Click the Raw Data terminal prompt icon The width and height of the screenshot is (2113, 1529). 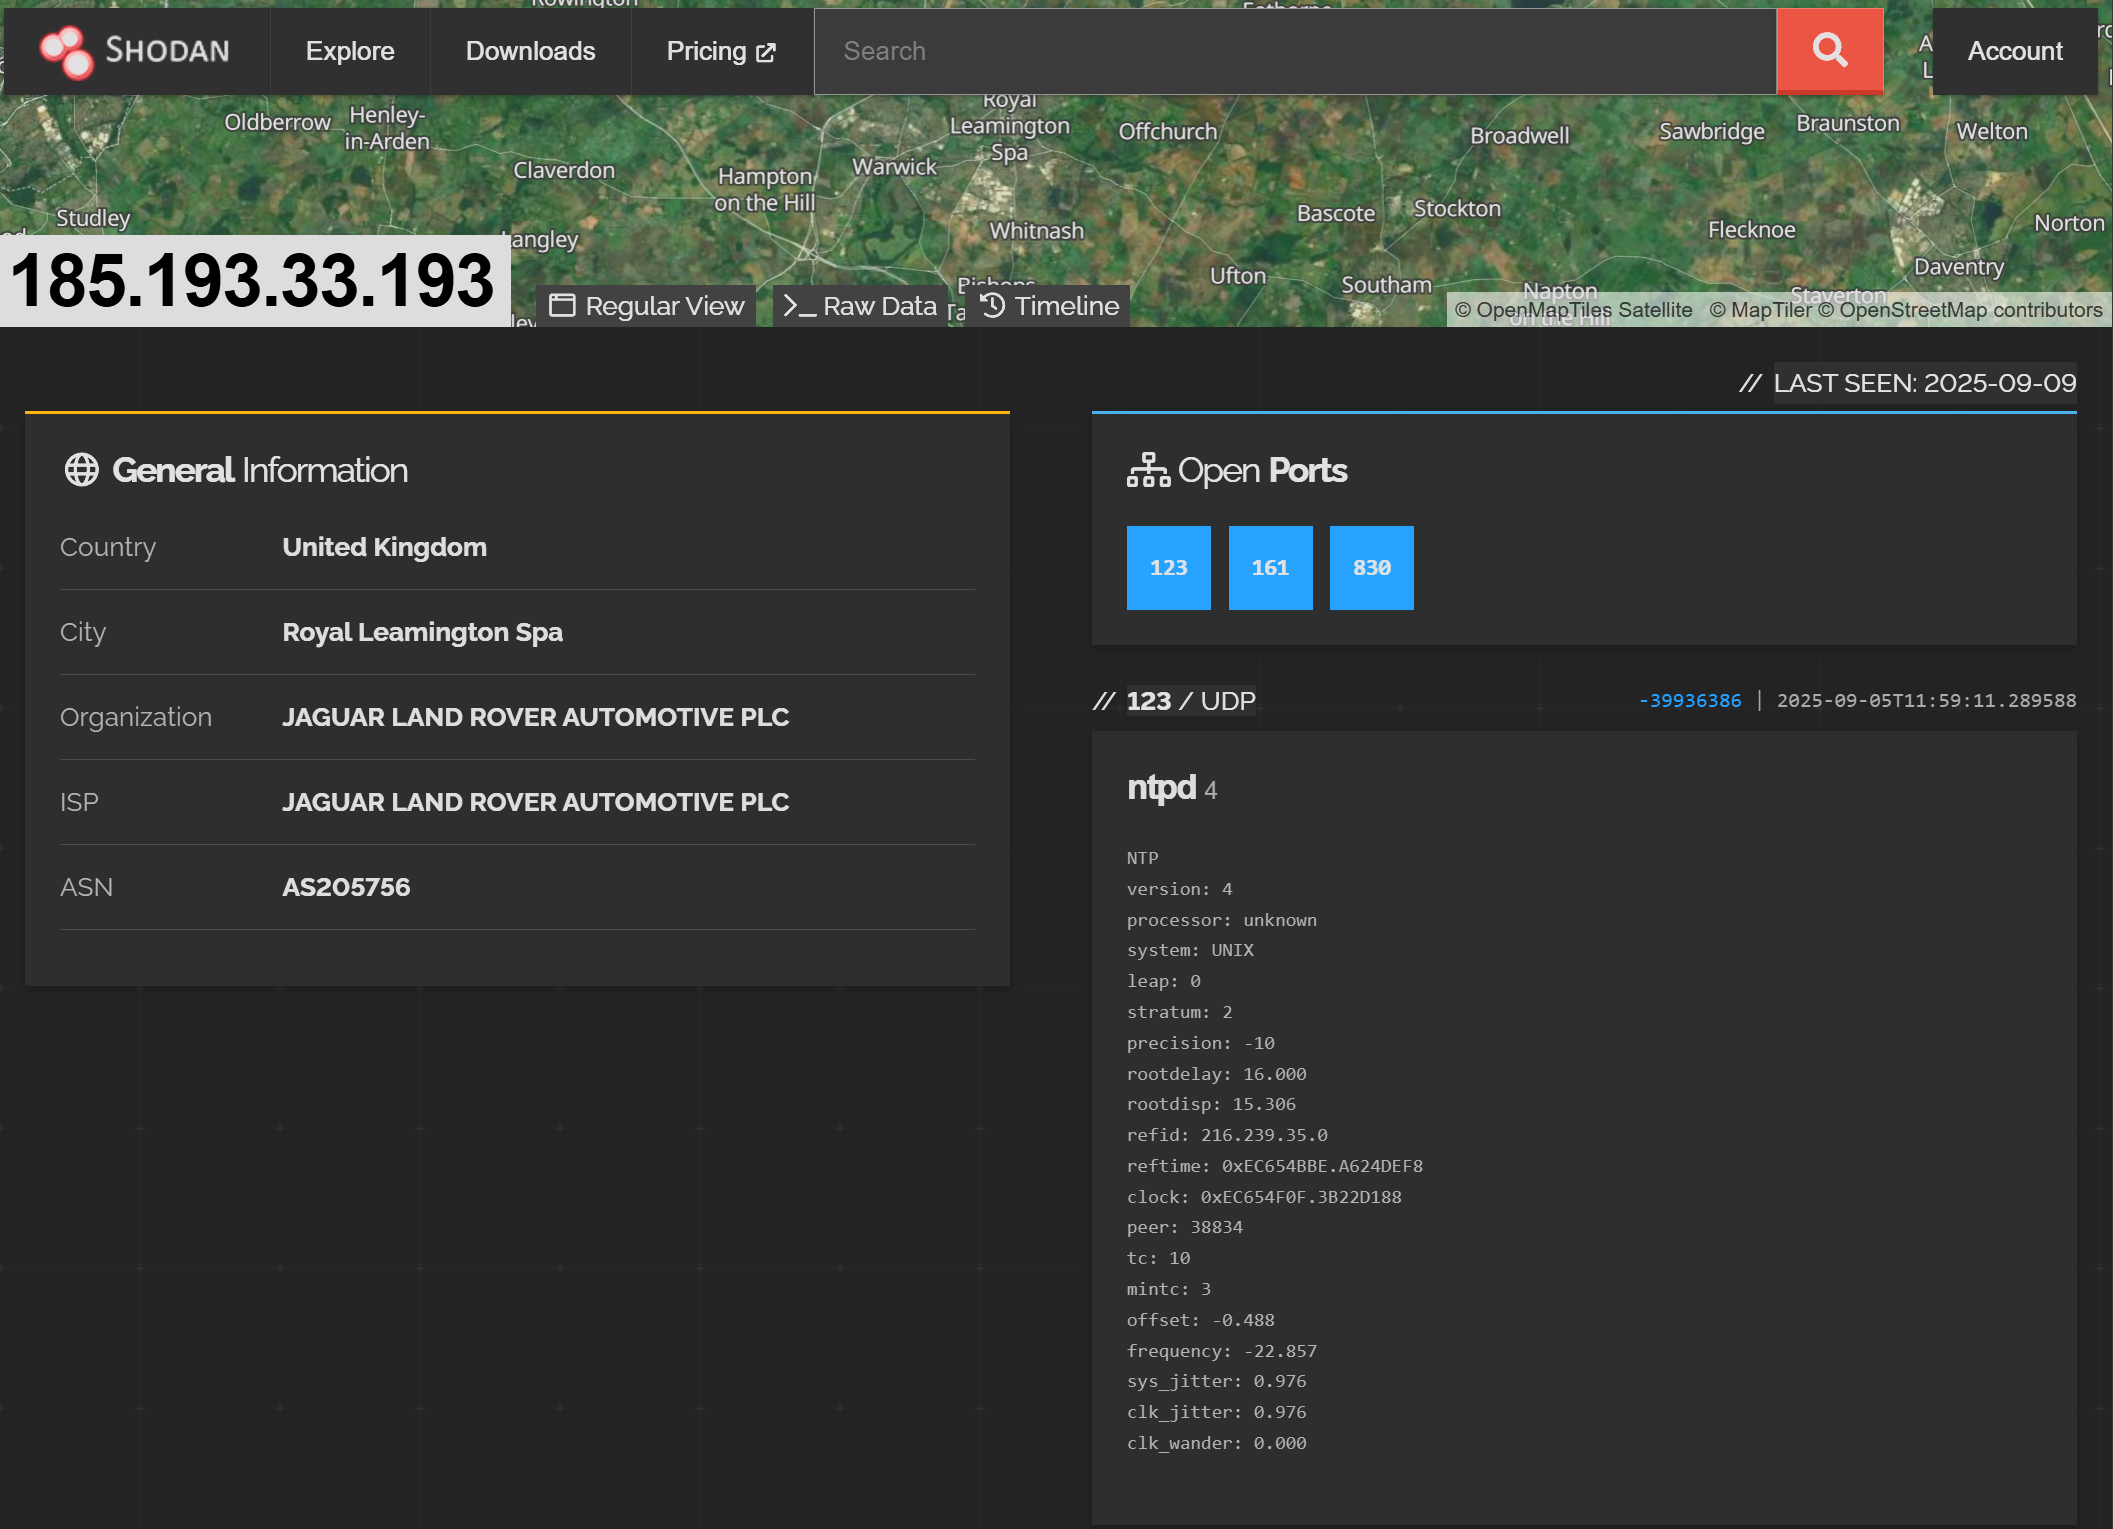click(x=799, y=306)
